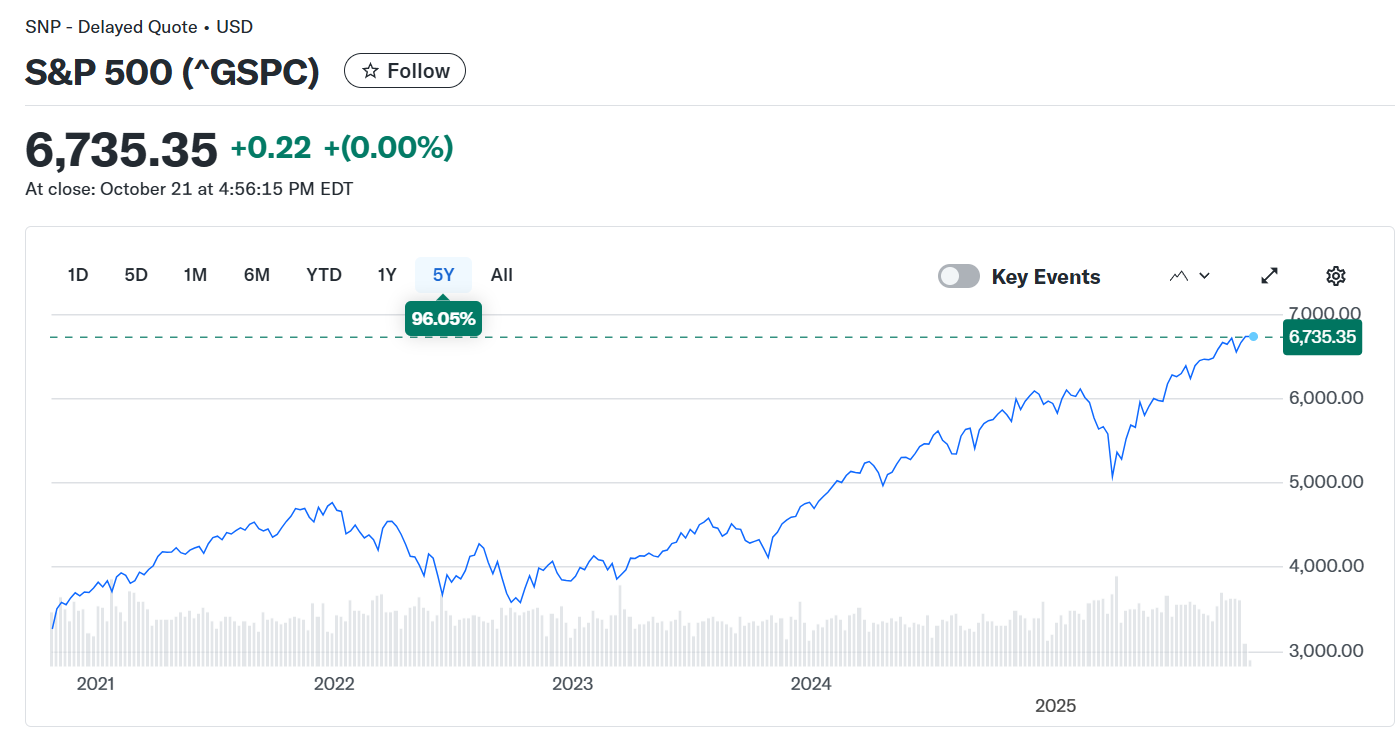Select the YTD time range

324,275
